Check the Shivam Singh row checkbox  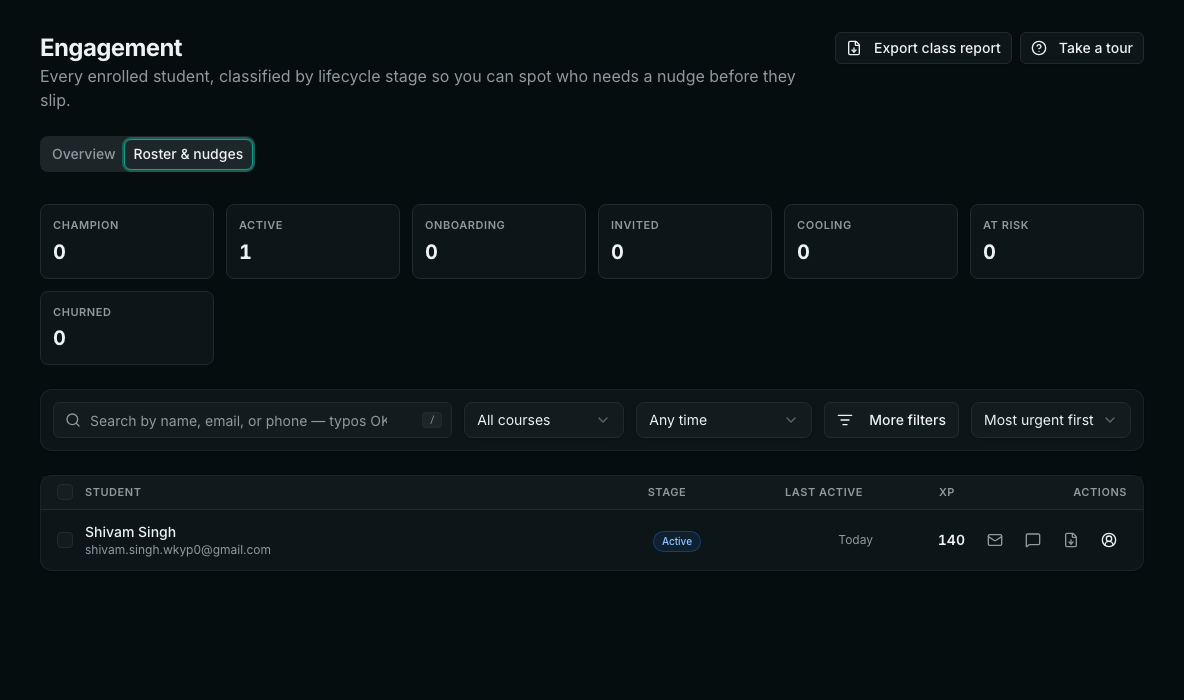pyautogui.click(x=65, y=540)
